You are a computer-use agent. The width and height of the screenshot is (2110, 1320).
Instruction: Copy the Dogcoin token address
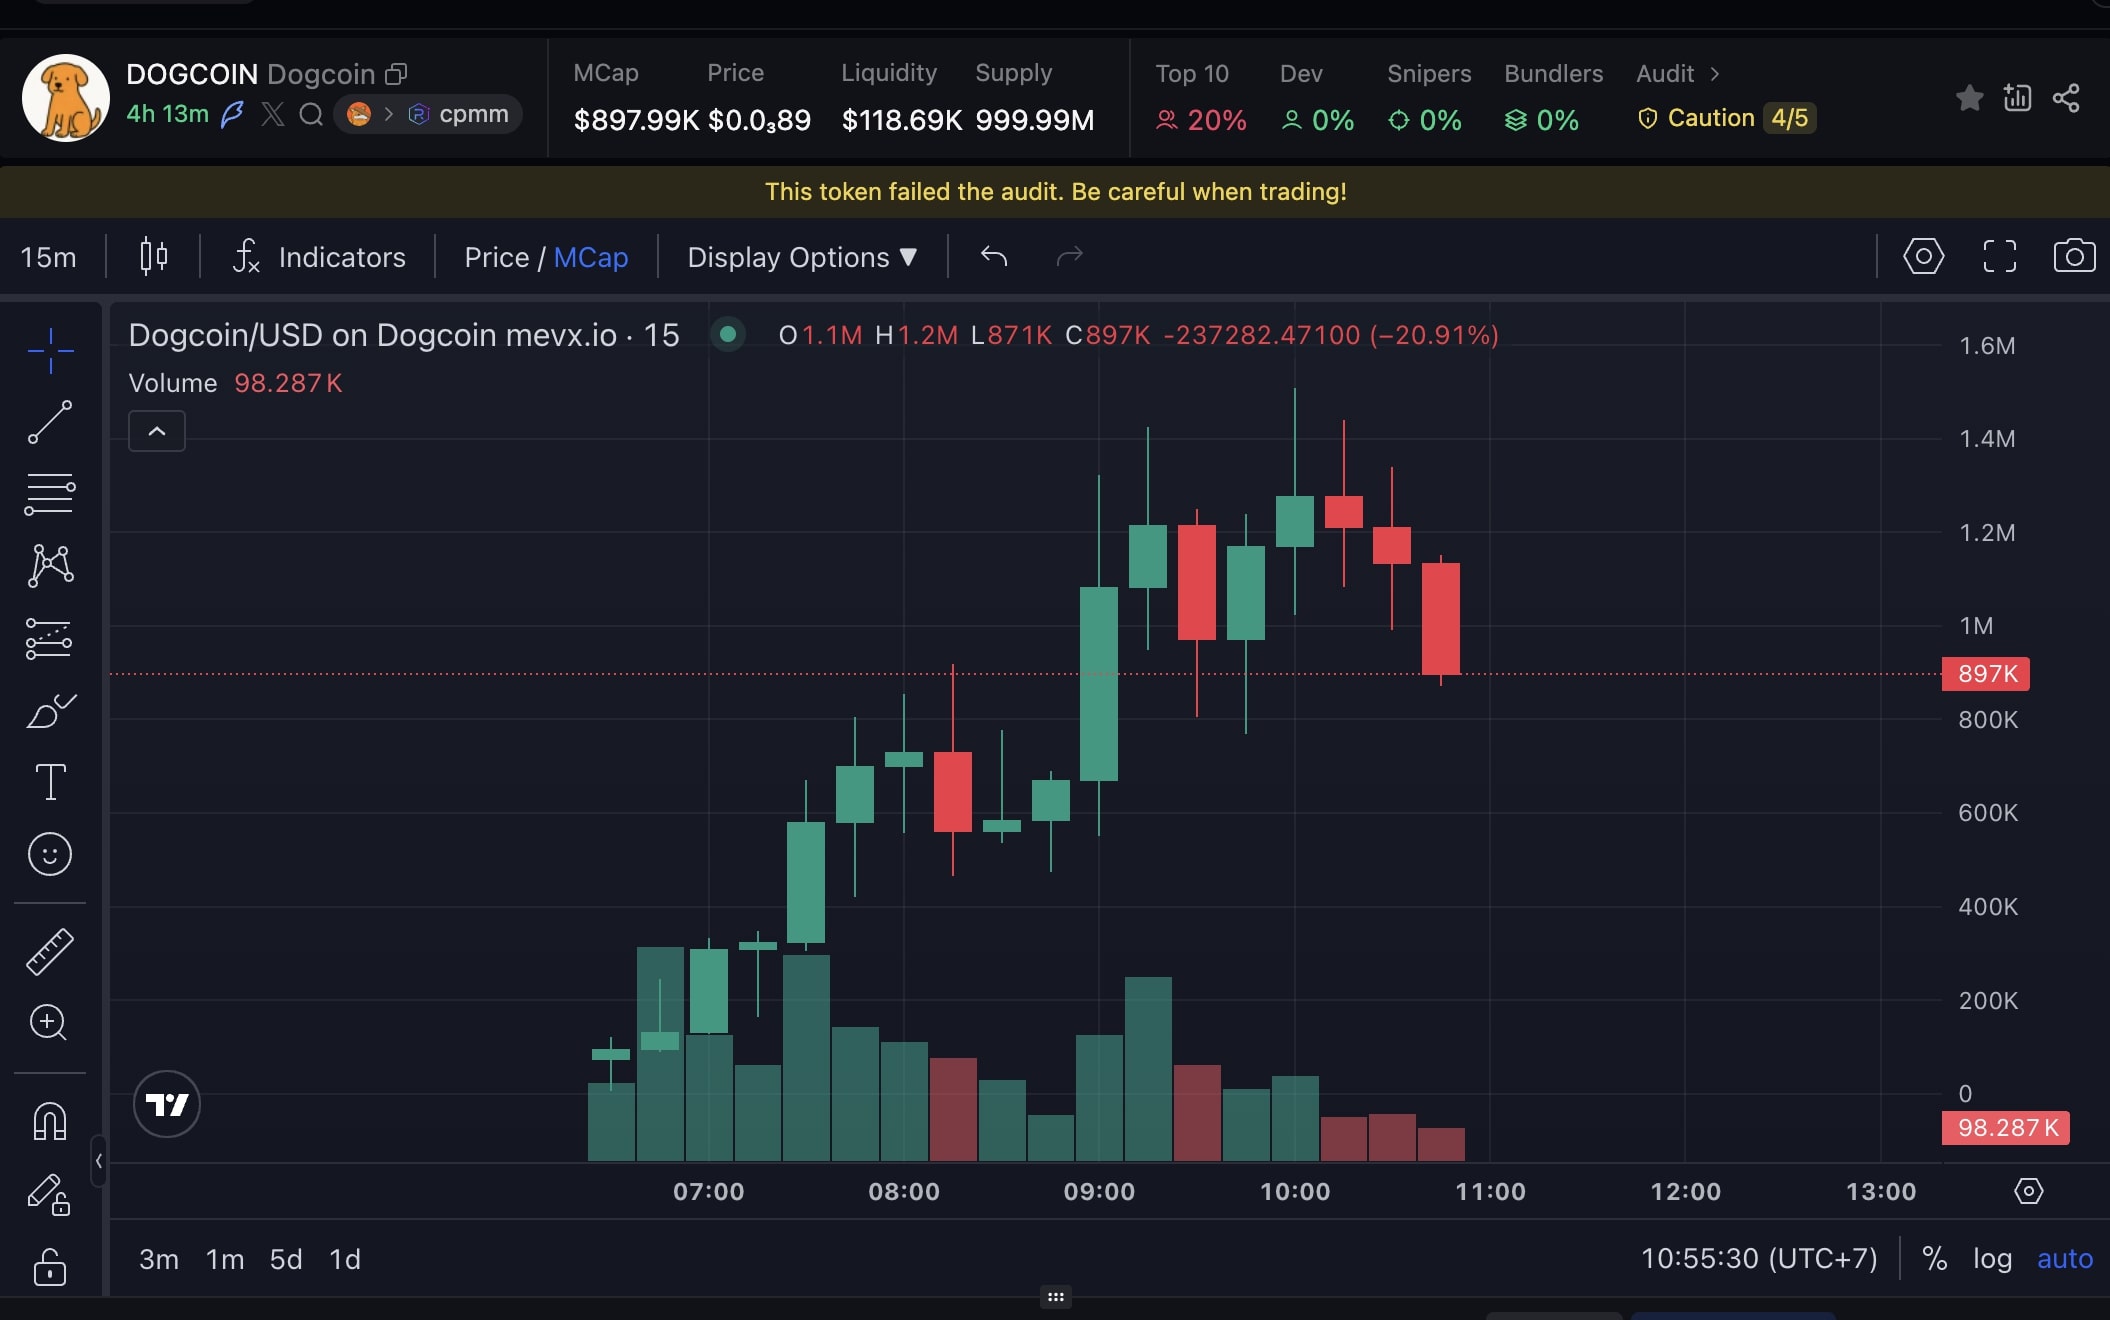[x=396, y=74]
